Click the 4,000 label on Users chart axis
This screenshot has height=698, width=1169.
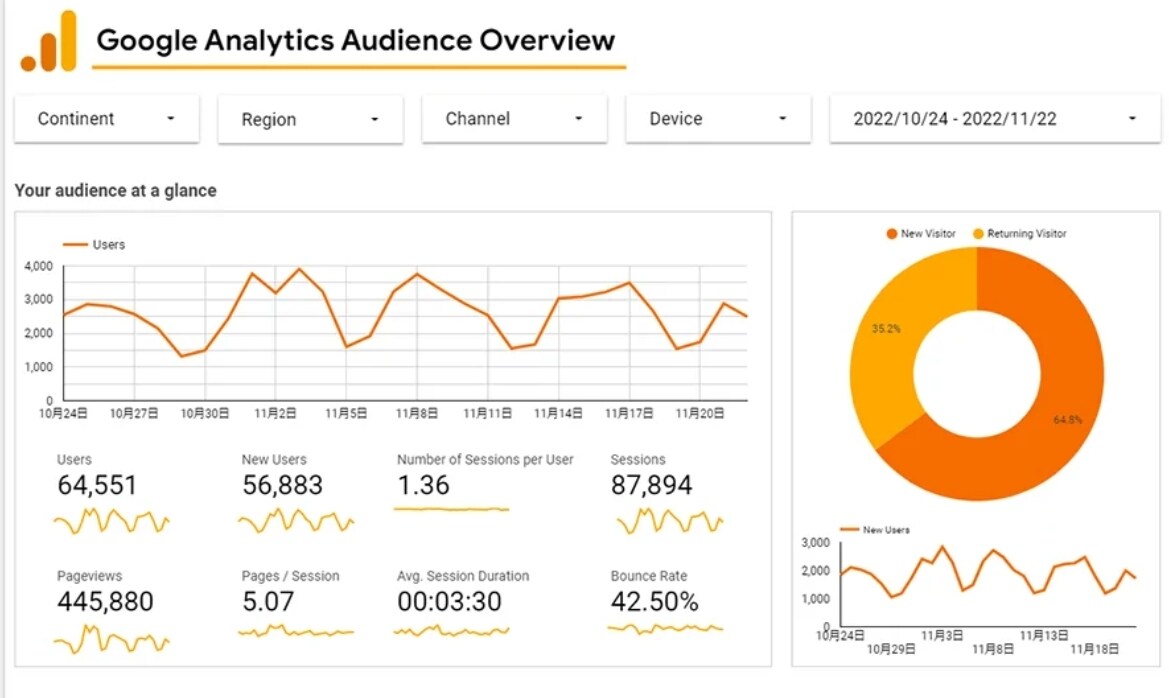tap(38, 266)
